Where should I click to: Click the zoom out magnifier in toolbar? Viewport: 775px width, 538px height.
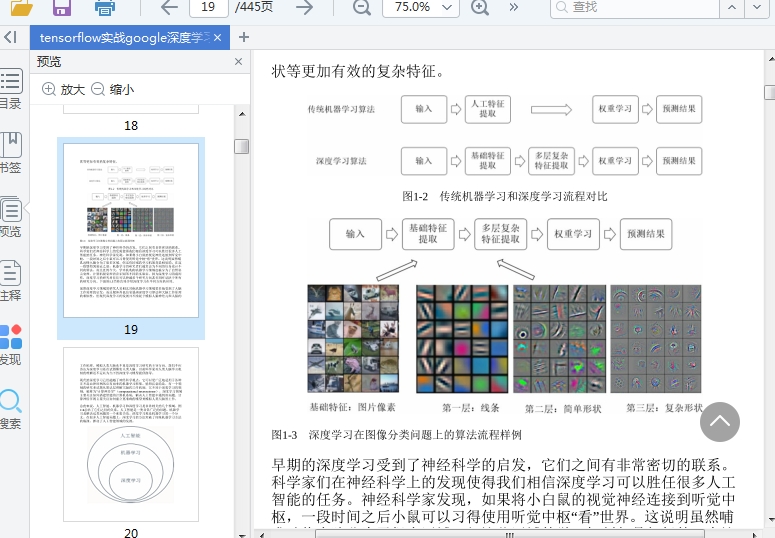point(361,7)
